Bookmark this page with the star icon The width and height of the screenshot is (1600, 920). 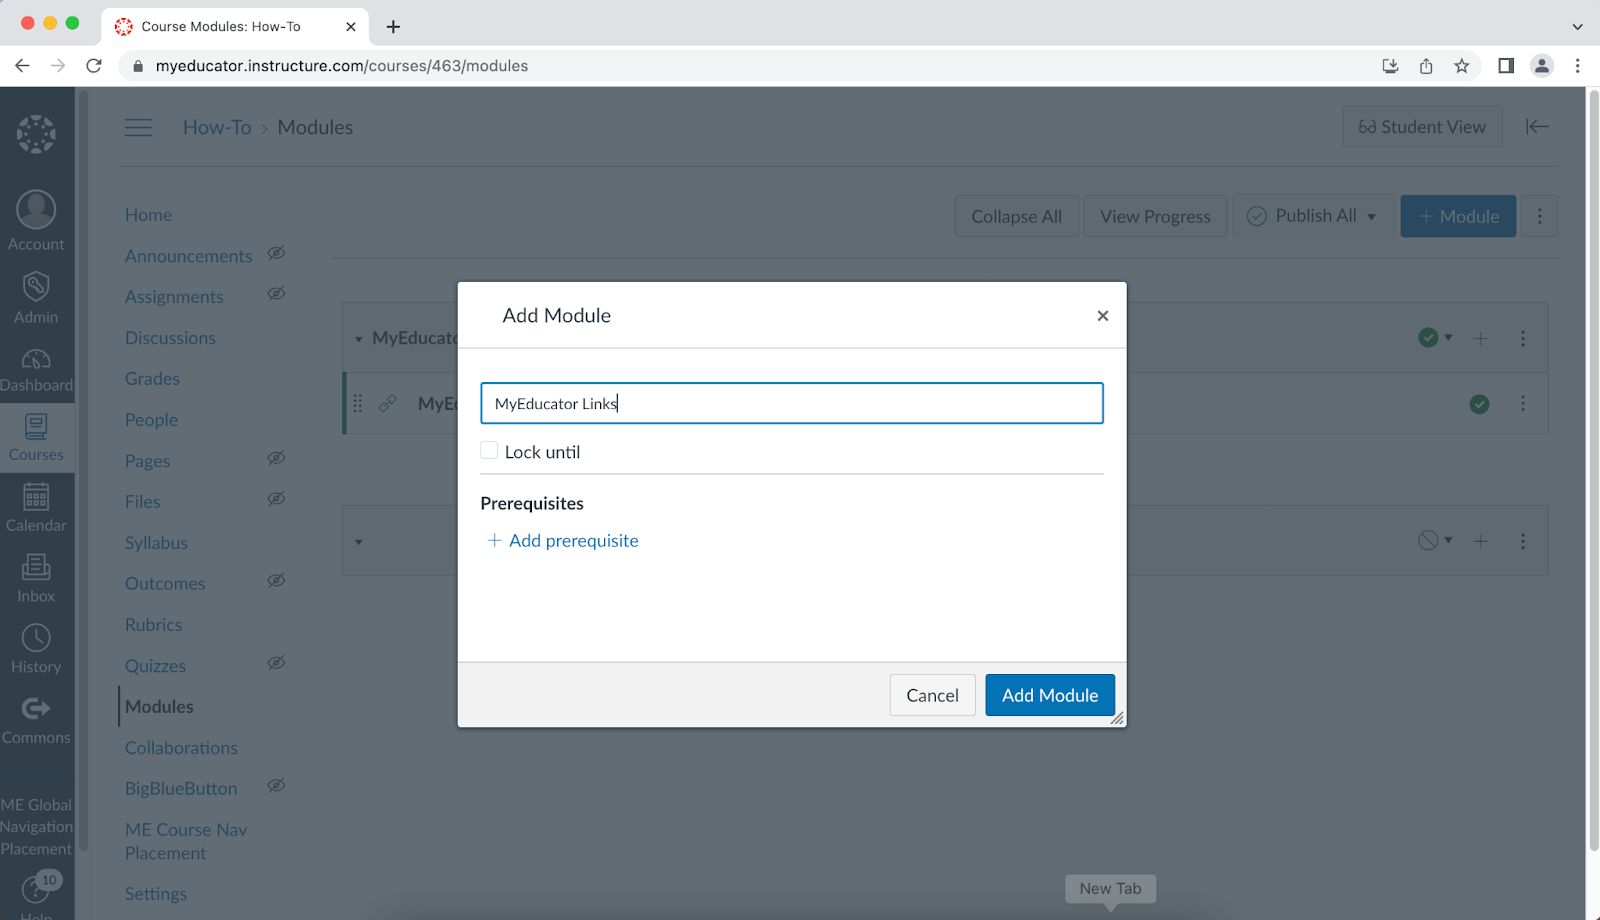click(1462, 66)
